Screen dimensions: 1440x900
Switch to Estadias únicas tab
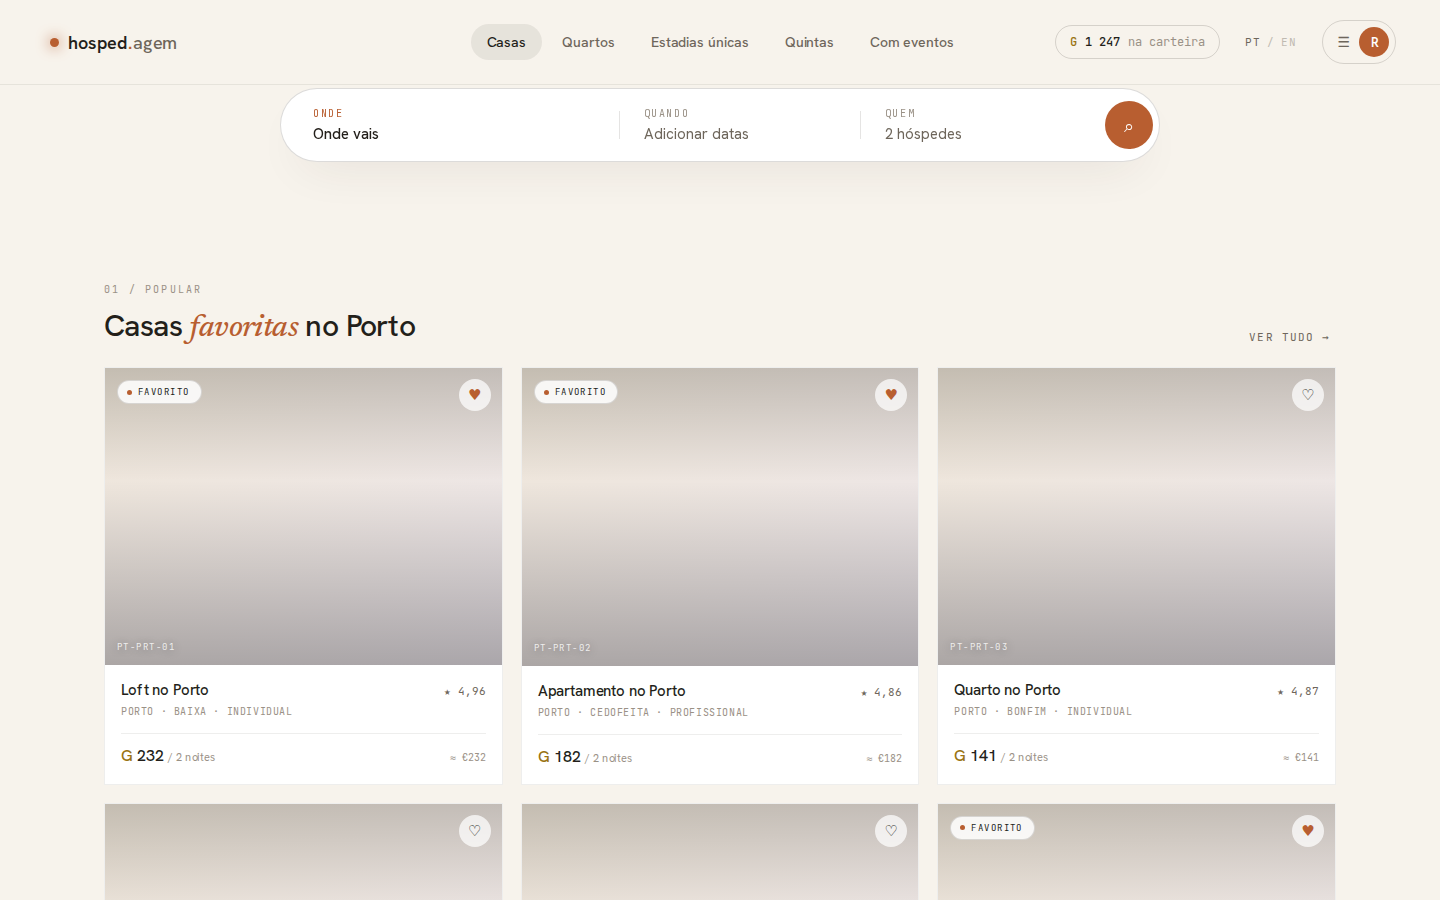700,42
